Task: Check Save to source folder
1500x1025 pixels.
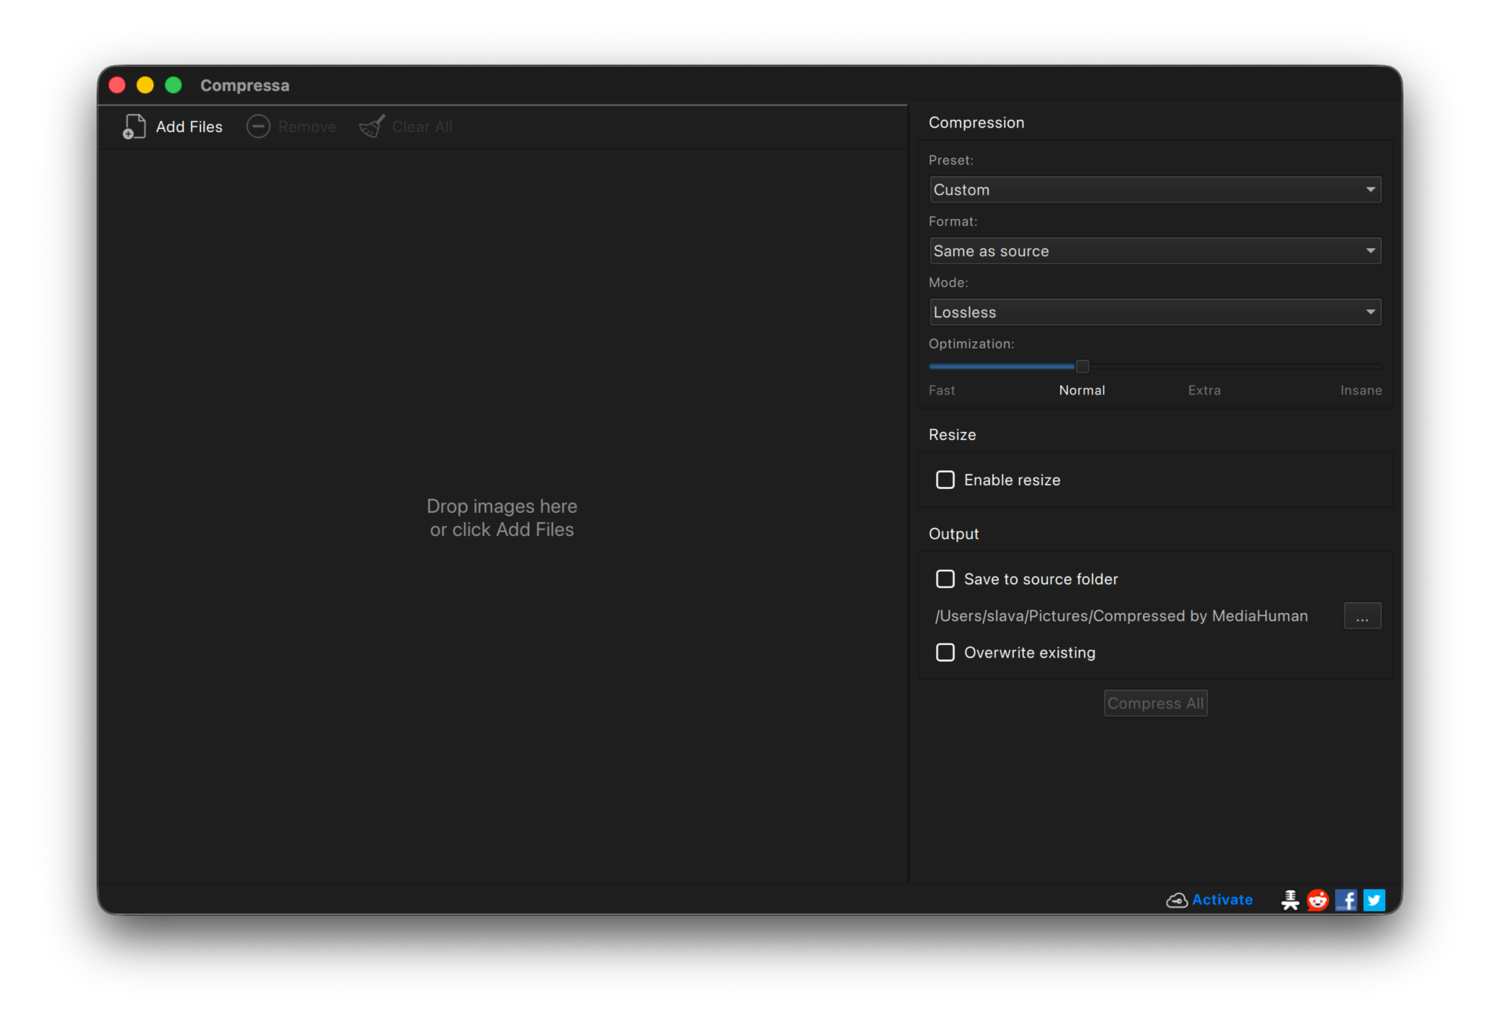Action: tap(945, 579)
